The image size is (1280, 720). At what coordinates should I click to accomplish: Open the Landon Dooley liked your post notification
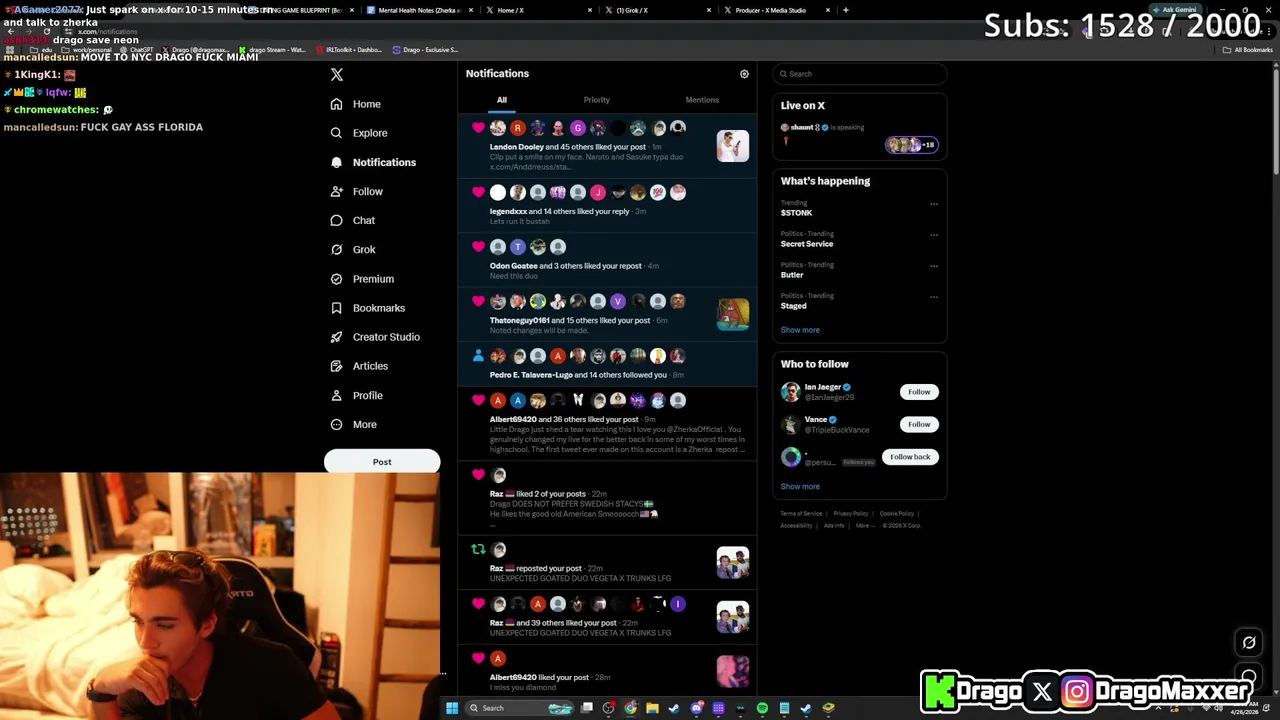(x=608, y=145)
